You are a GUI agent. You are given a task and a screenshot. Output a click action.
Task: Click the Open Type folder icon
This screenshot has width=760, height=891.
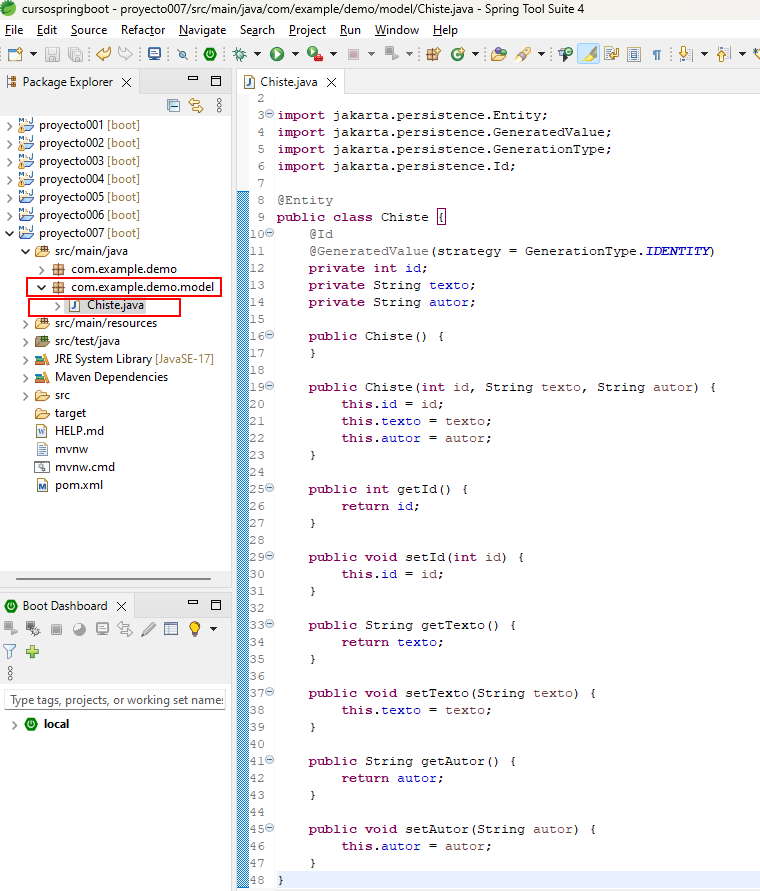click(x=499, y=54)
